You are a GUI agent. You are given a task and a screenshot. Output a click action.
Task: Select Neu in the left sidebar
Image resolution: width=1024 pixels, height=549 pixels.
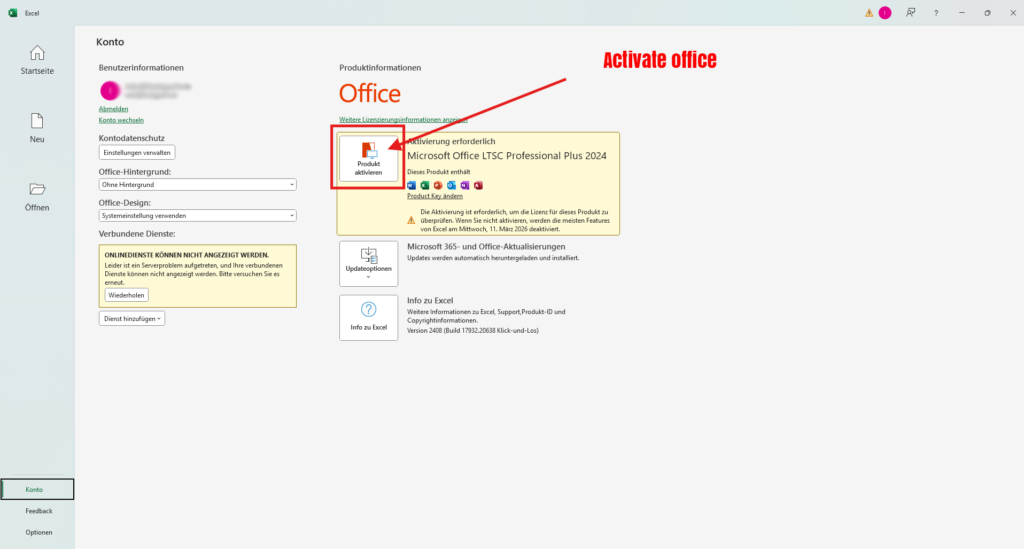pos(37,128)
